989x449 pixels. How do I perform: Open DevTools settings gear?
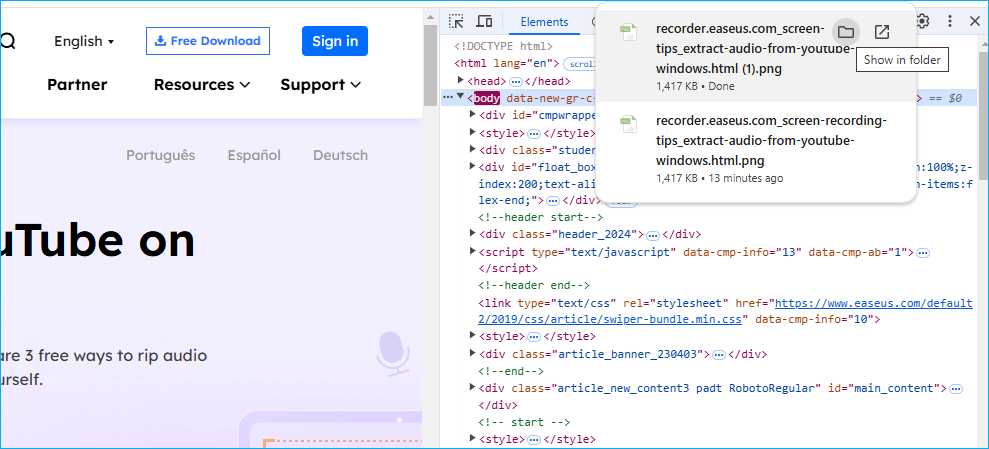(x=923, y=21)
